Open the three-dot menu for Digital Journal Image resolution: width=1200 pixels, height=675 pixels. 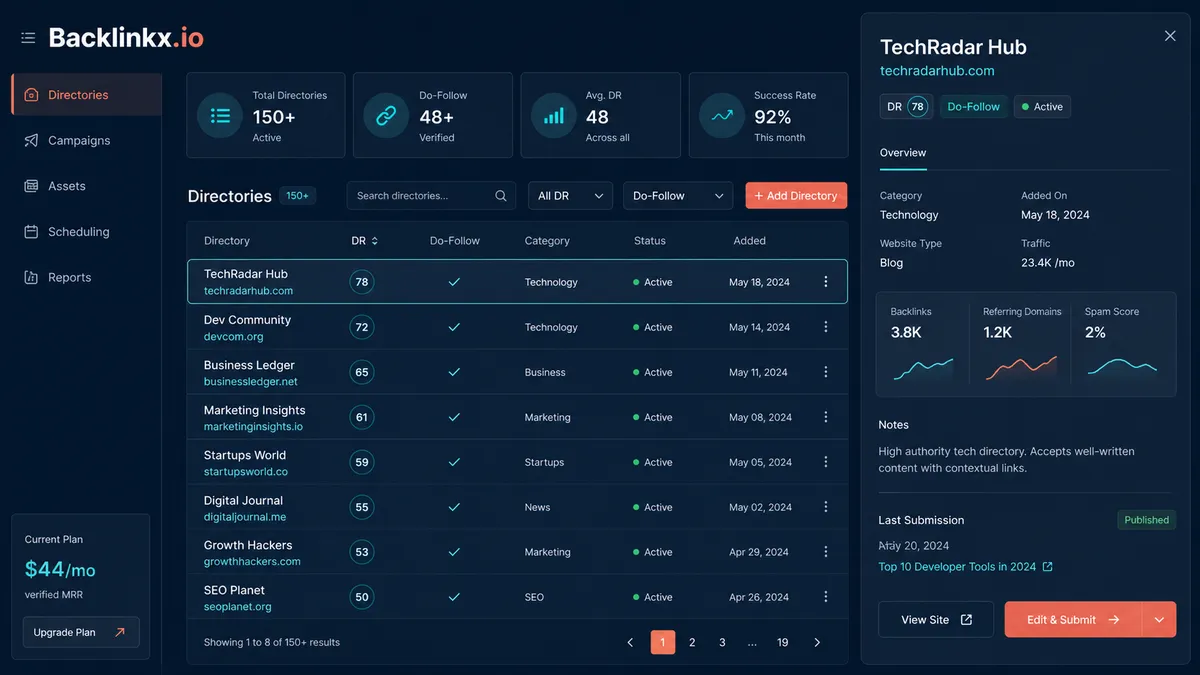826,507
